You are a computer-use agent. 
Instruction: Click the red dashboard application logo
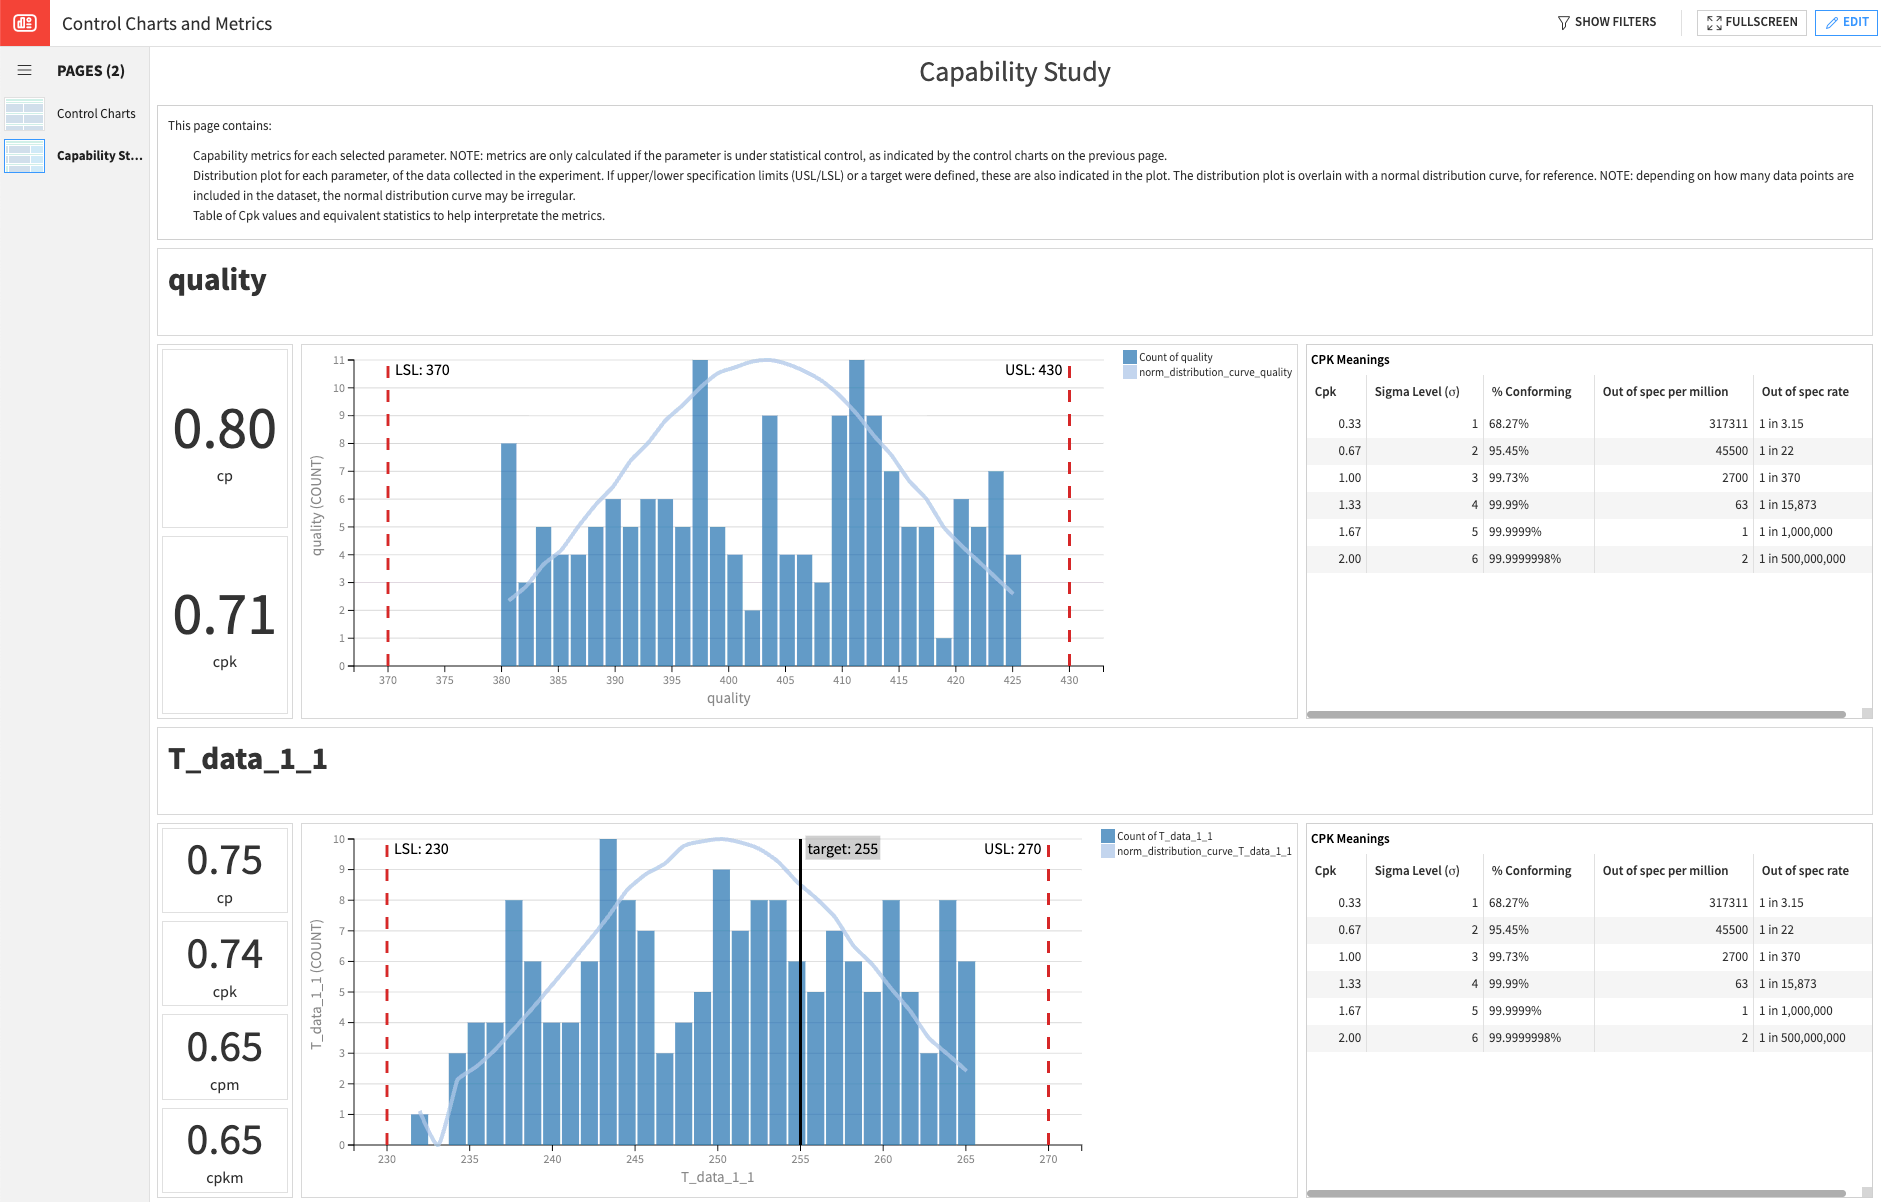tap(23, 23)
